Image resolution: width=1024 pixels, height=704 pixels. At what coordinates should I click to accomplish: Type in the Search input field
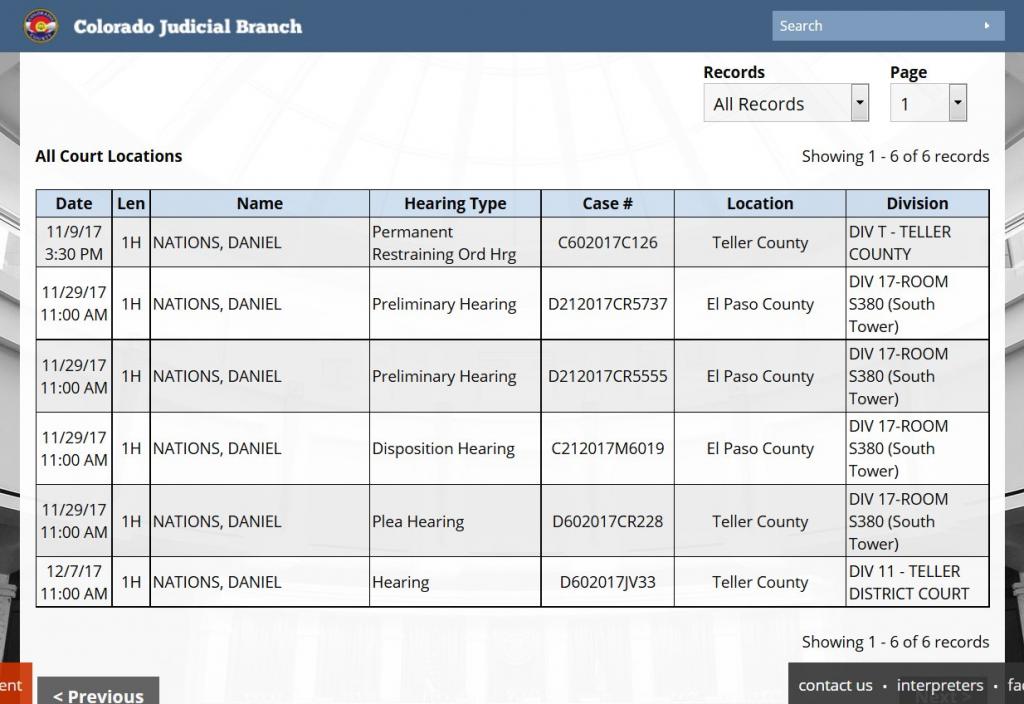pyautogui.click(x=870, y=26)
